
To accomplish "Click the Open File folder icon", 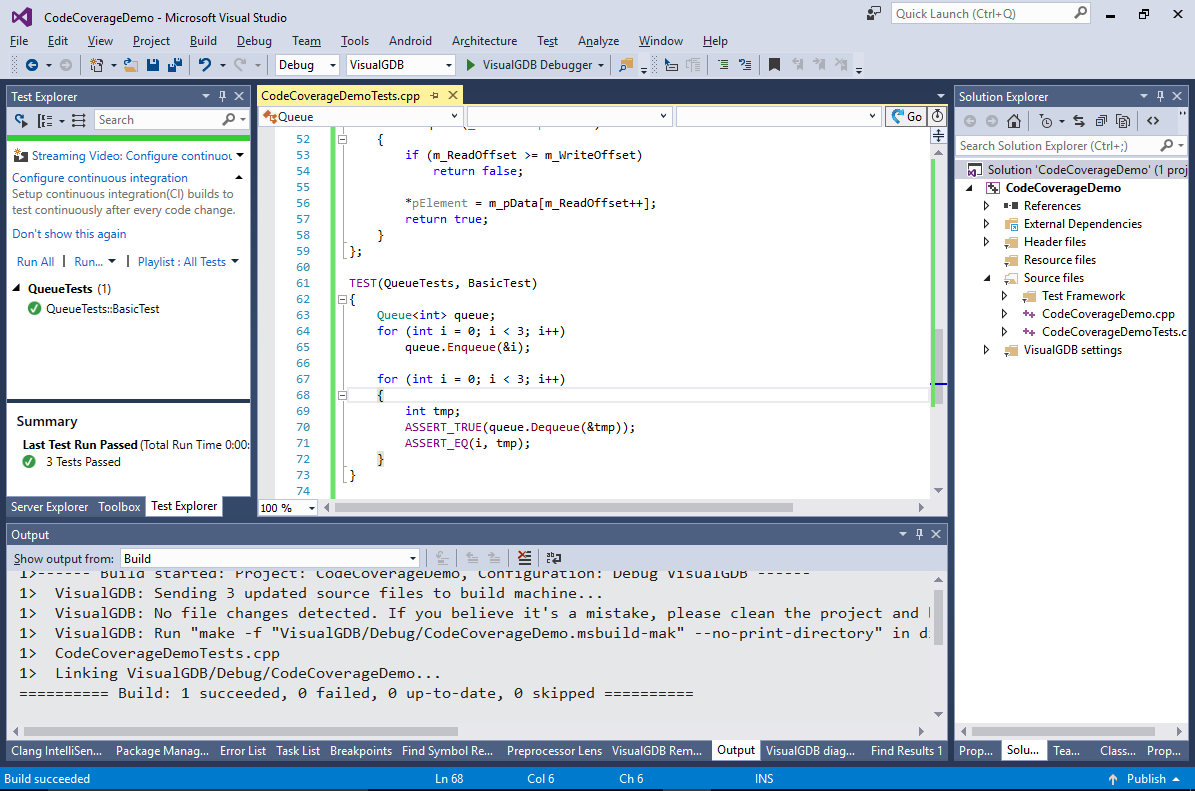I will (x=131, y=65).
